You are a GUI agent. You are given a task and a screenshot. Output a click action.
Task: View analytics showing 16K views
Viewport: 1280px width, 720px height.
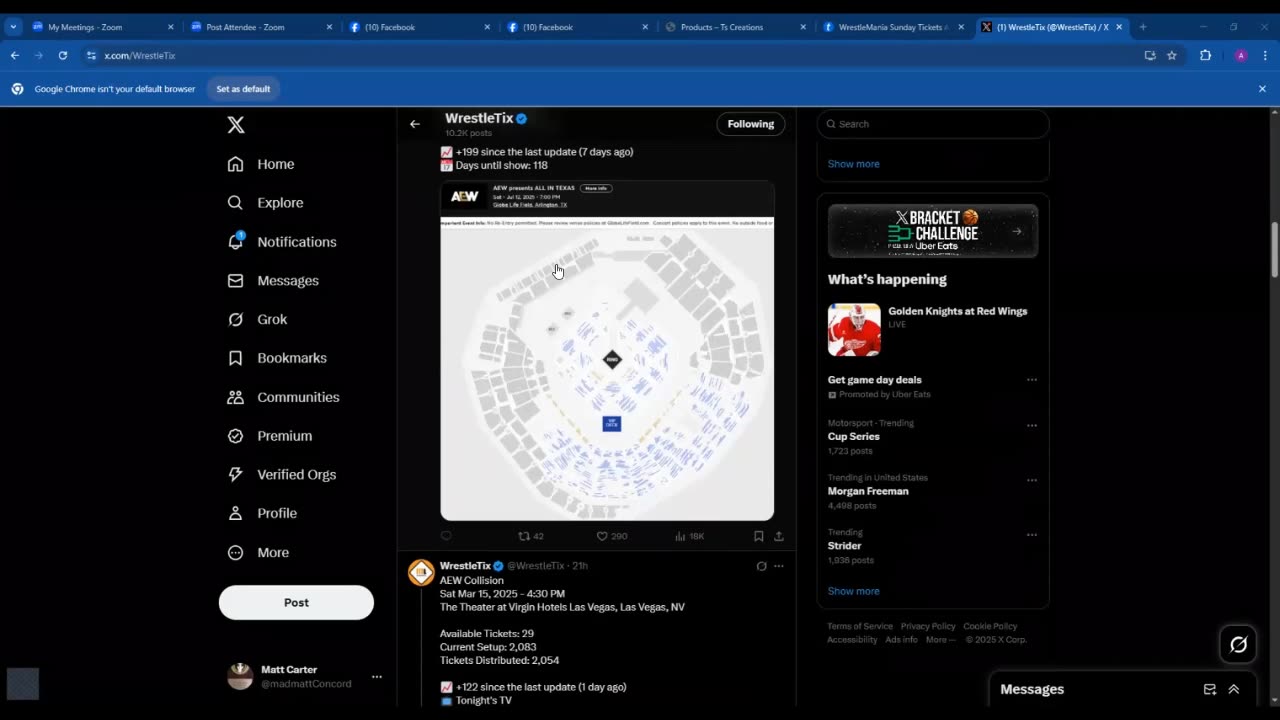click(x=689, y=537)
